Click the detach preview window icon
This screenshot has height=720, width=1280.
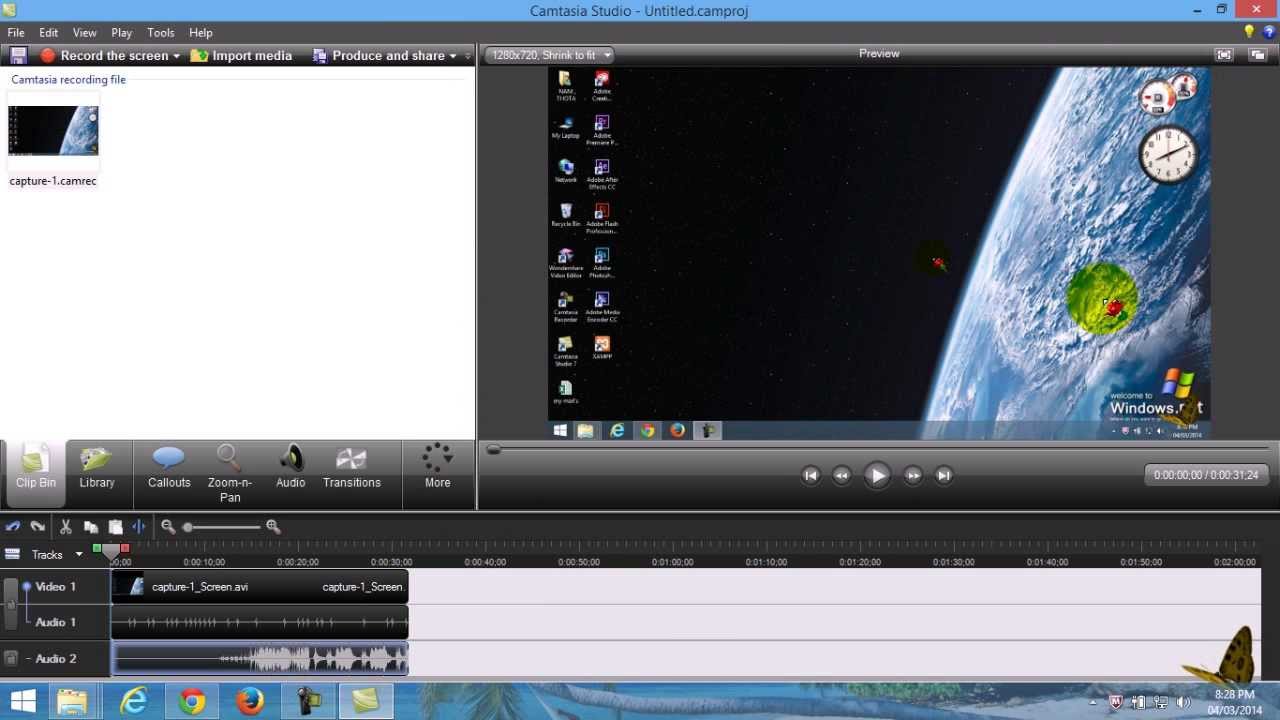(1258, 55)
